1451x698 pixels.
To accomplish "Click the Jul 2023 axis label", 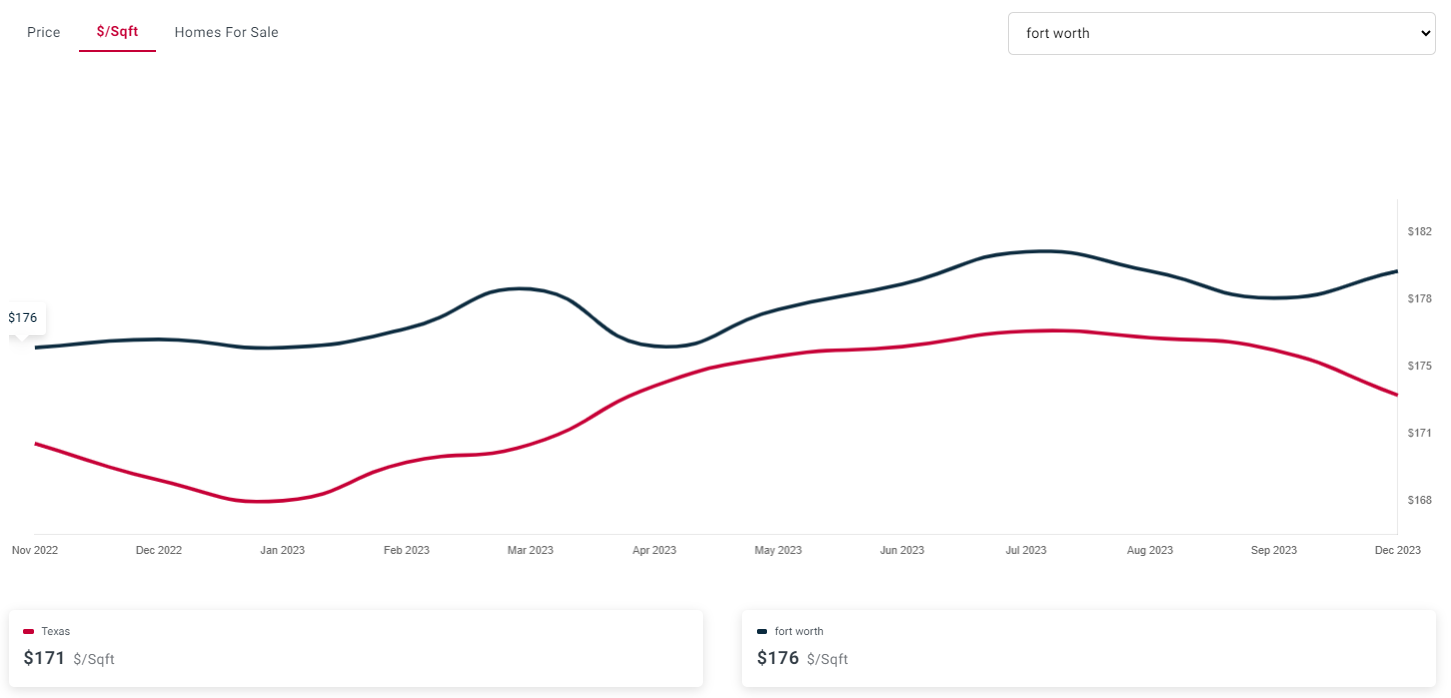I will tap(1026, 550).
